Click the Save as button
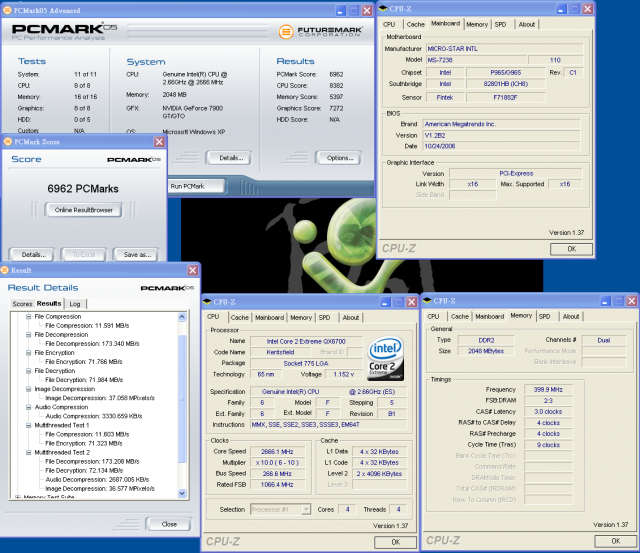Viewport: 640px width, 553px height. coord(137,255)
